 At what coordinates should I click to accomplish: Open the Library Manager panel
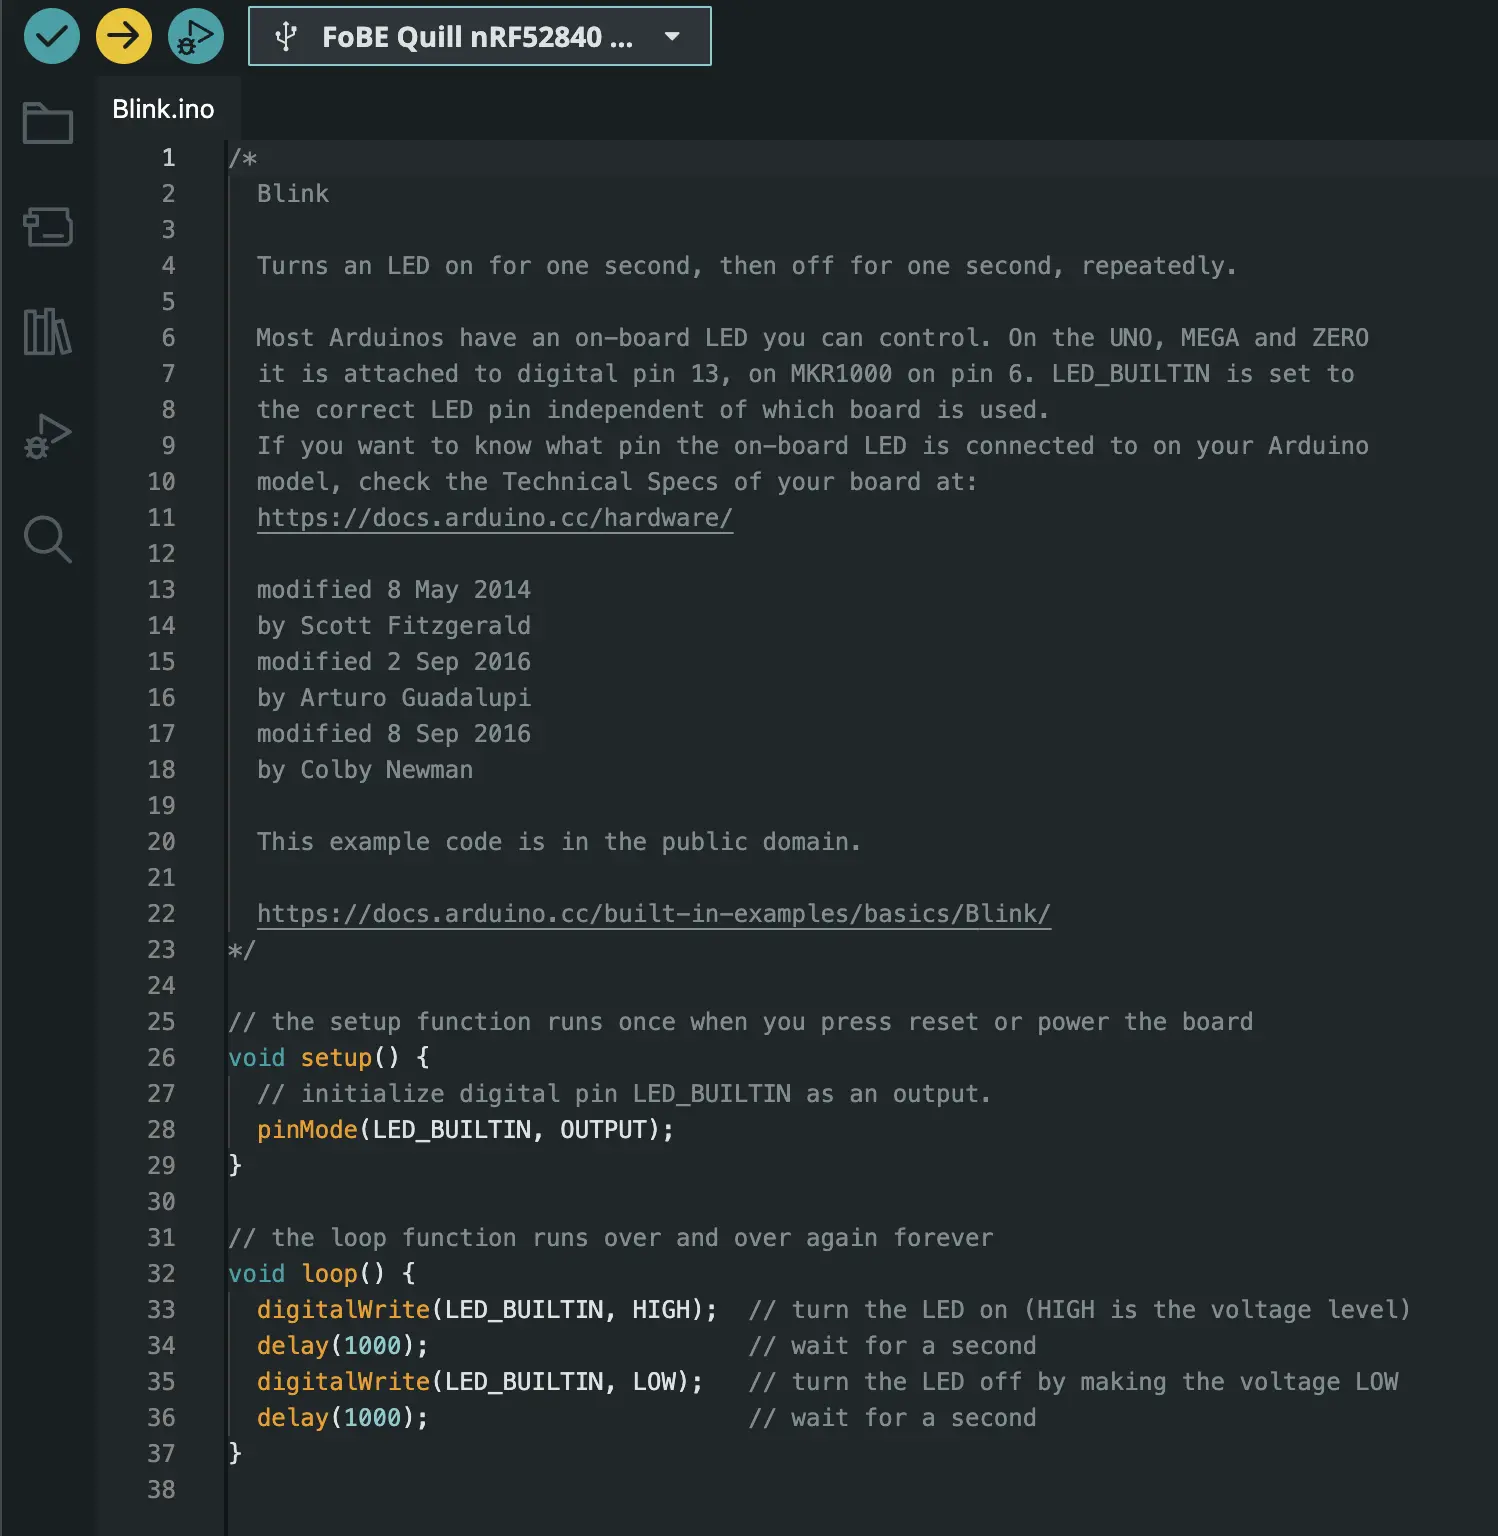[47, 332]
